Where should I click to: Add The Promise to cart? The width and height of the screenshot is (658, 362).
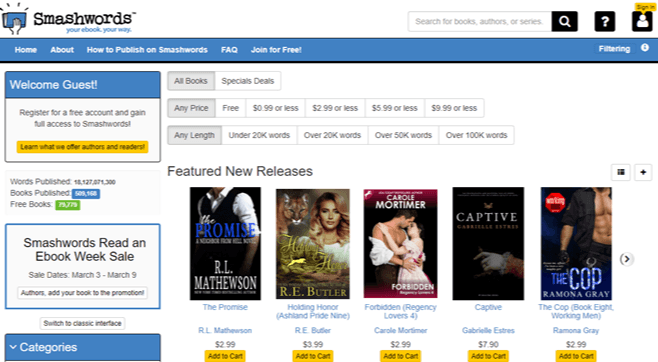pyautogui.click(x=225, y=356)
